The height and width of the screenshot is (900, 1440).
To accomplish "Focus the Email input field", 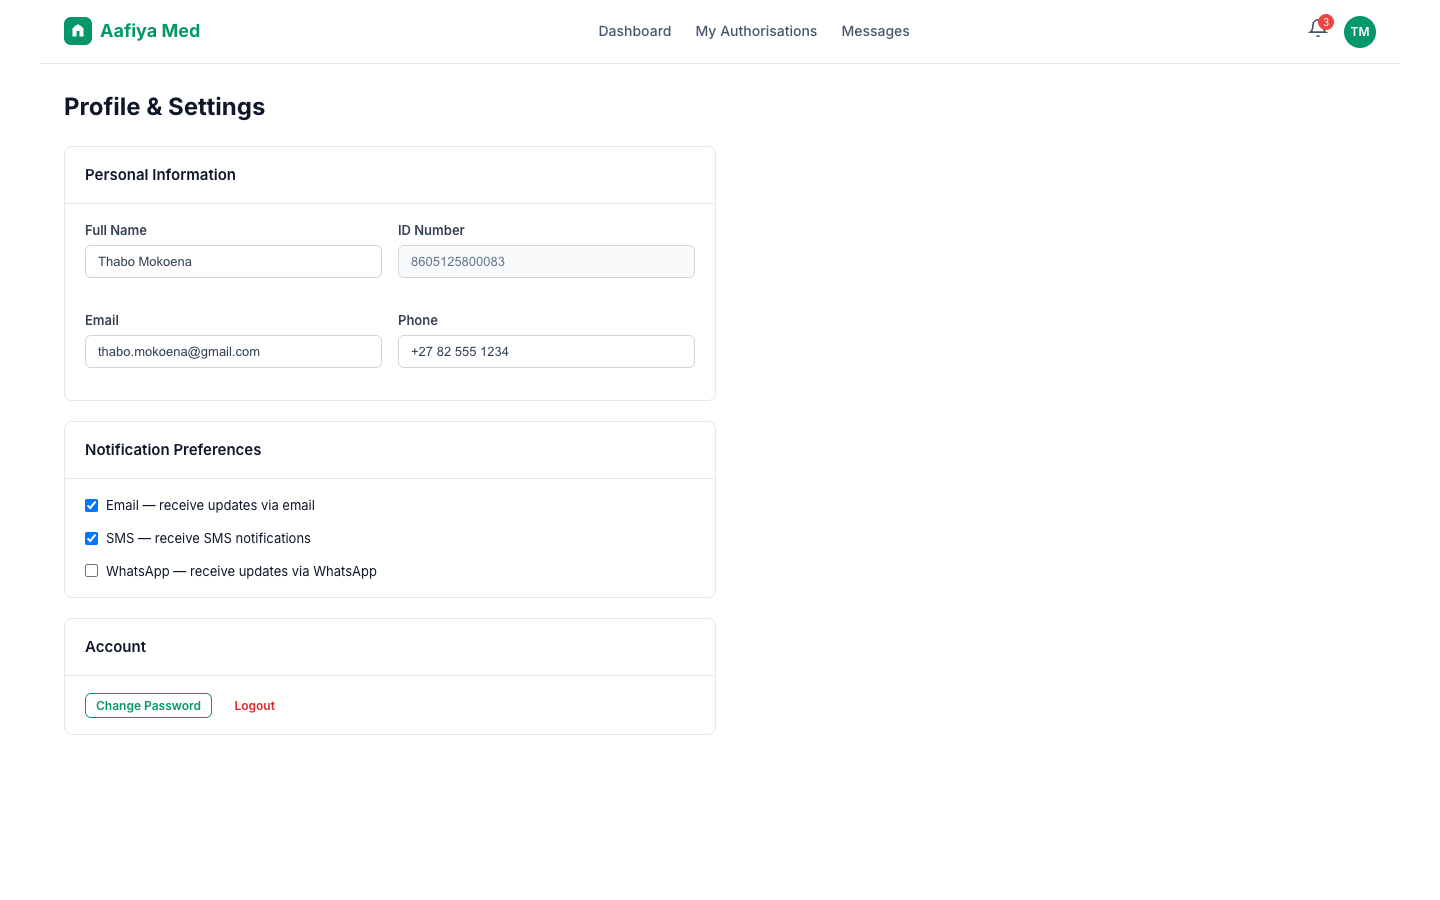I will point(233,352).
